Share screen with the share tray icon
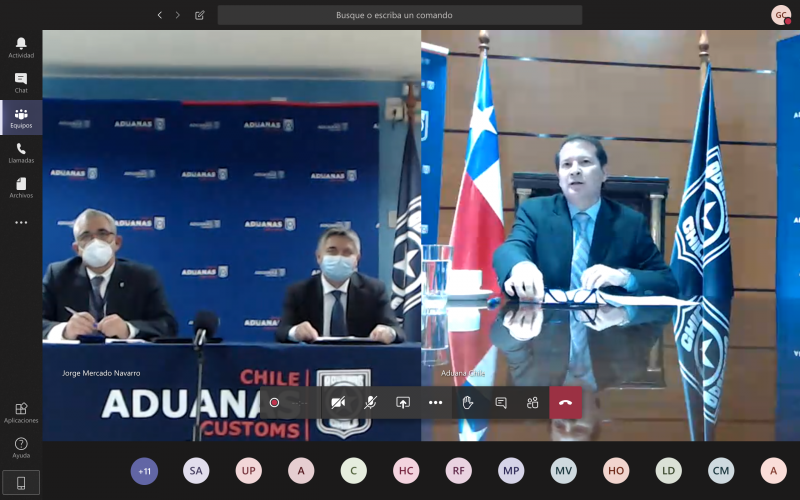Image resolution: width=800 pixels, height=500 pixels. click(403, 403)
